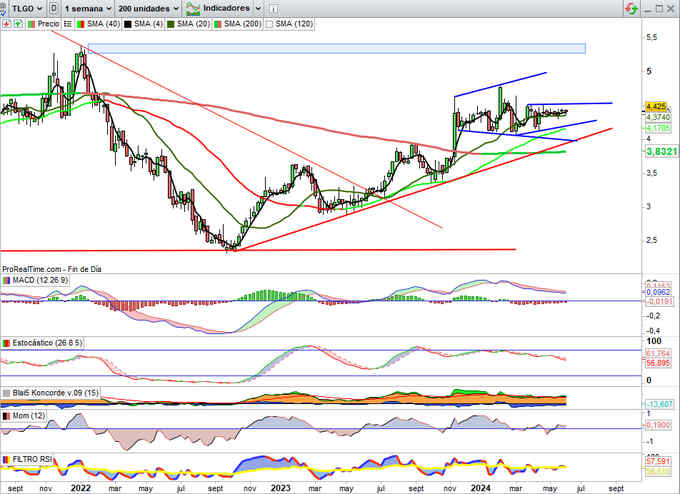Click the list settings icon after Precio

[68, 24]
